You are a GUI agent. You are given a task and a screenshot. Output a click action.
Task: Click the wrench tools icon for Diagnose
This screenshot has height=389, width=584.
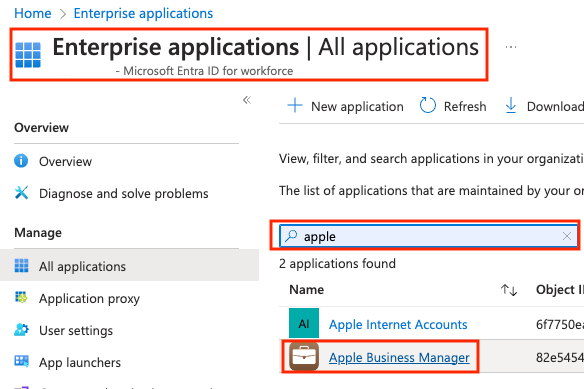pyautogui.click(x=21, y=193)
